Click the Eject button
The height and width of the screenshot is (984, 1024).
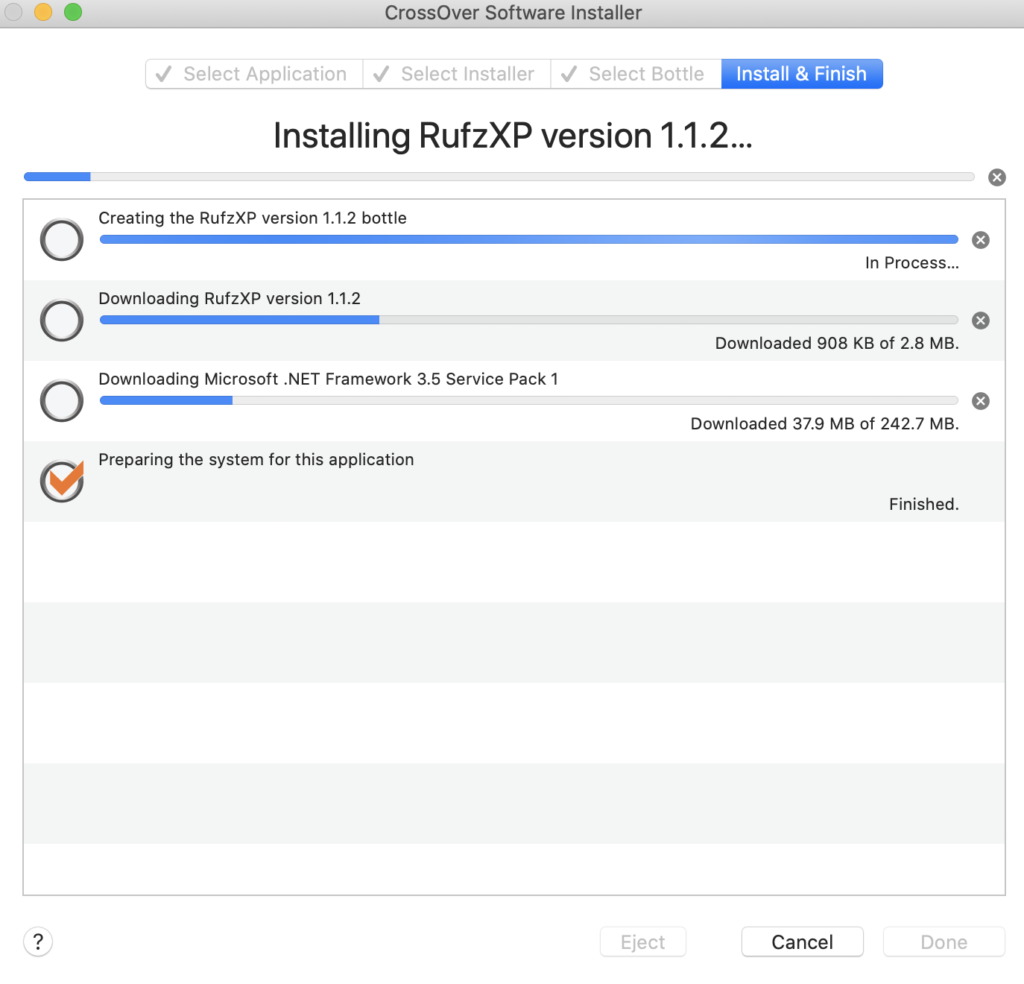[x=643, y=942]
